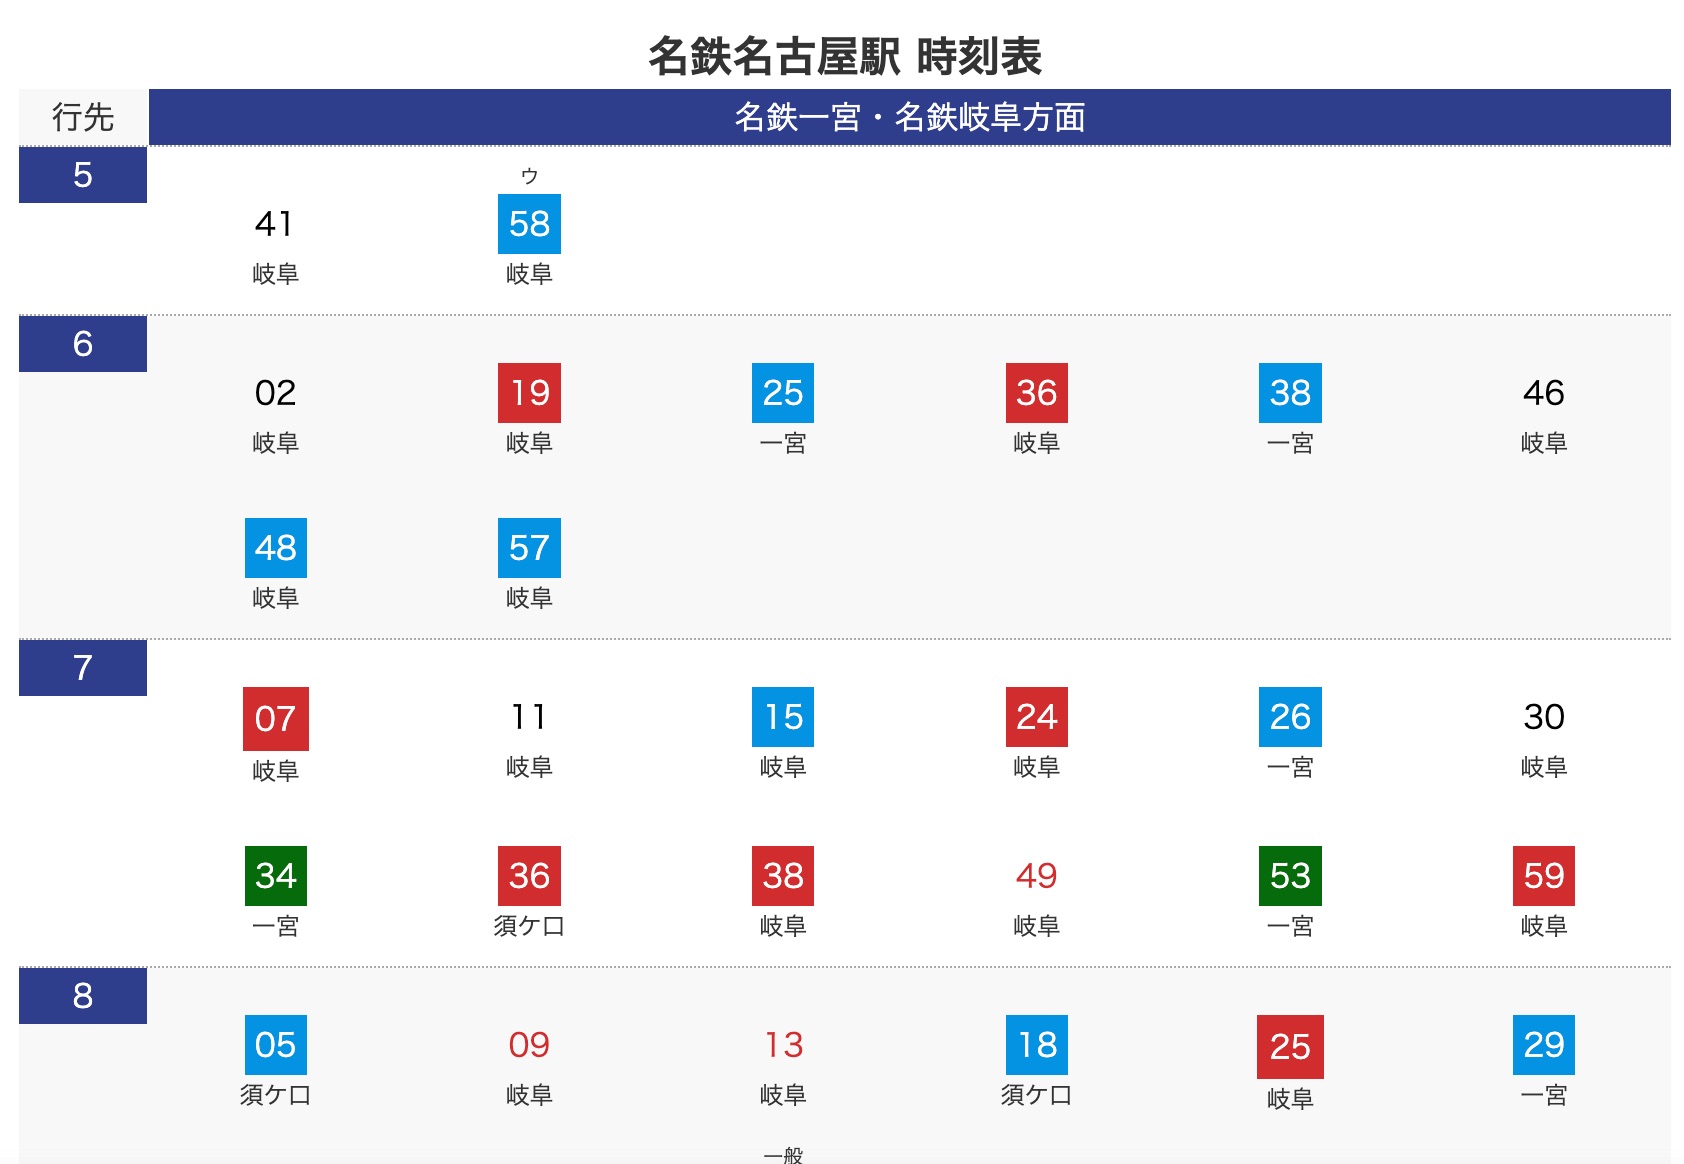The width and height of the screenshot is (1684, 1164).
Task: Select the red 38 departure in hour 7
Action: (783, 876)
